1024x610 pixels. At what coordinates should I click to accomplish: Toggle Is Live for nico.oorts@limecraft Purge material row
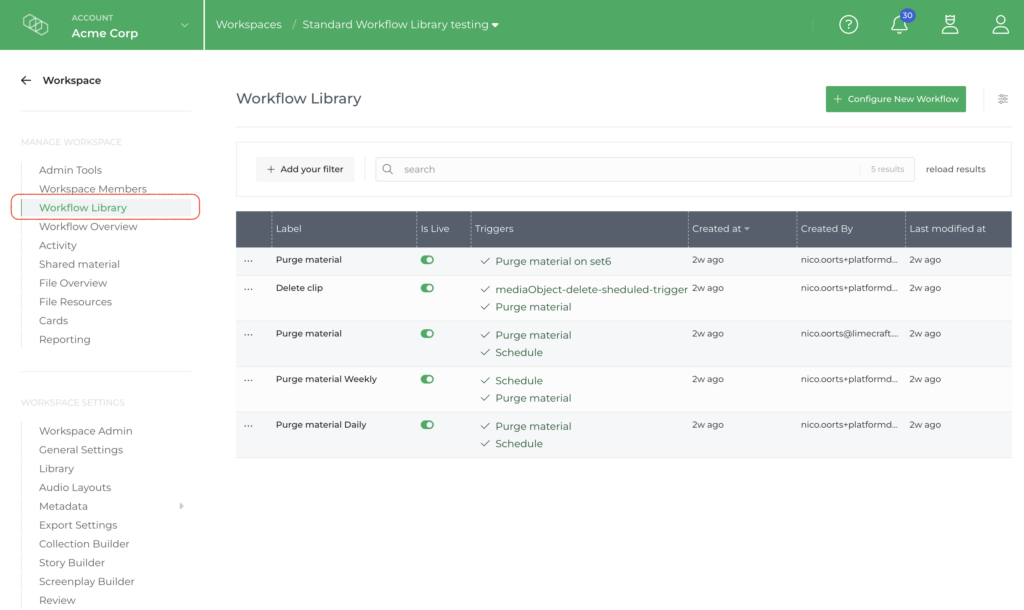(x=427, y=334)
